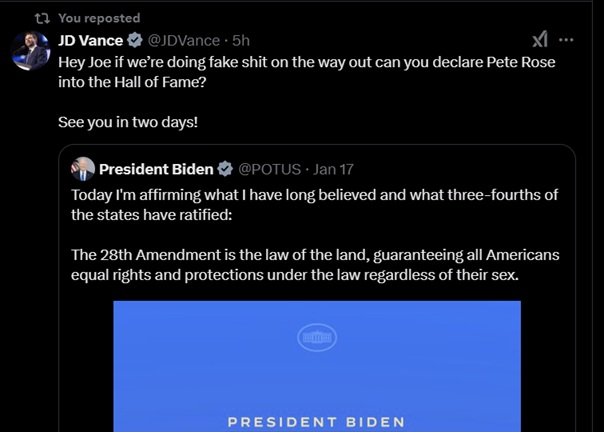604x432 pixels.
Task: Open the @JDVance handle link
Action: [x=185, y=40]
